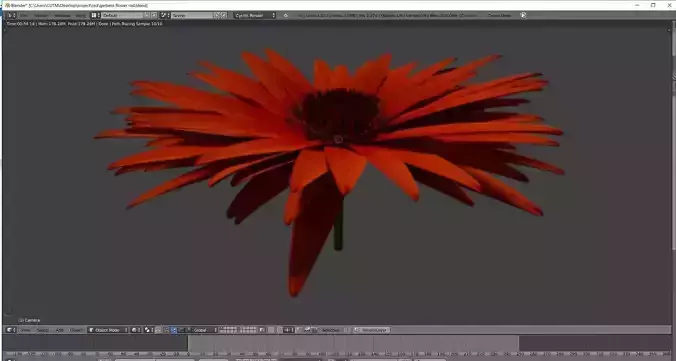Select a layer in second layer block

[248, 330]
